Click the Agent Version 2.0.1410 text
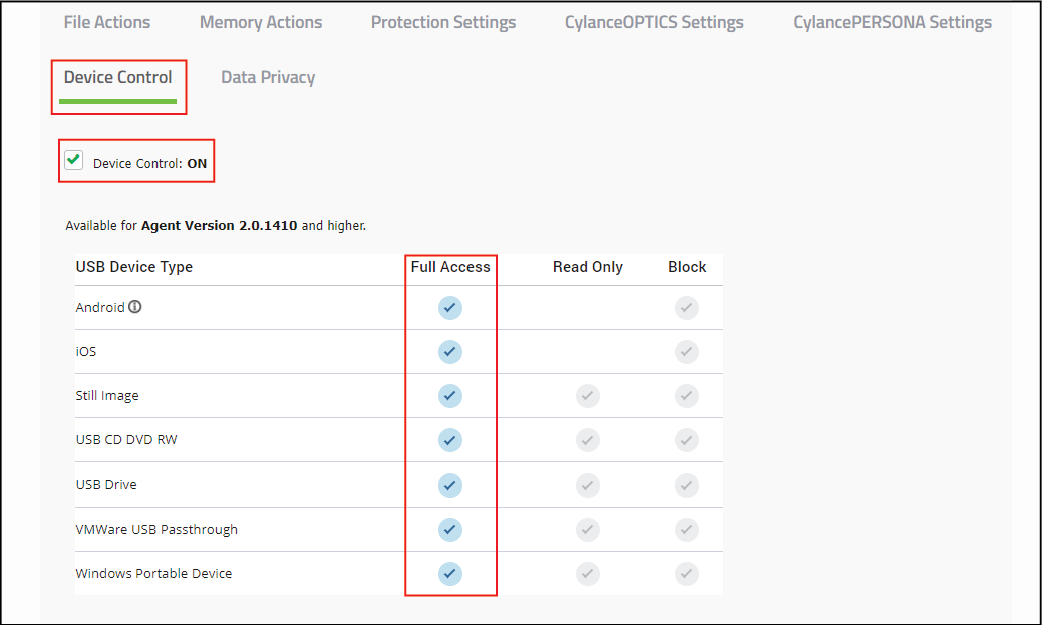This screenshot has height=625, width=1042. point(219,225)
